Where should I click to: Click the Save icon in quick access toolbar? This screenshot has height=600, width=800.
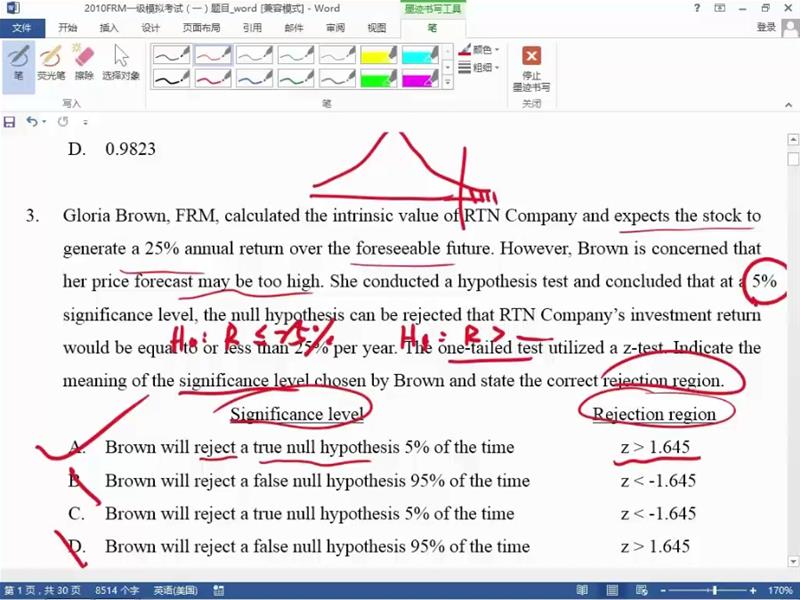pyautogui.click(x=10, y=122)
